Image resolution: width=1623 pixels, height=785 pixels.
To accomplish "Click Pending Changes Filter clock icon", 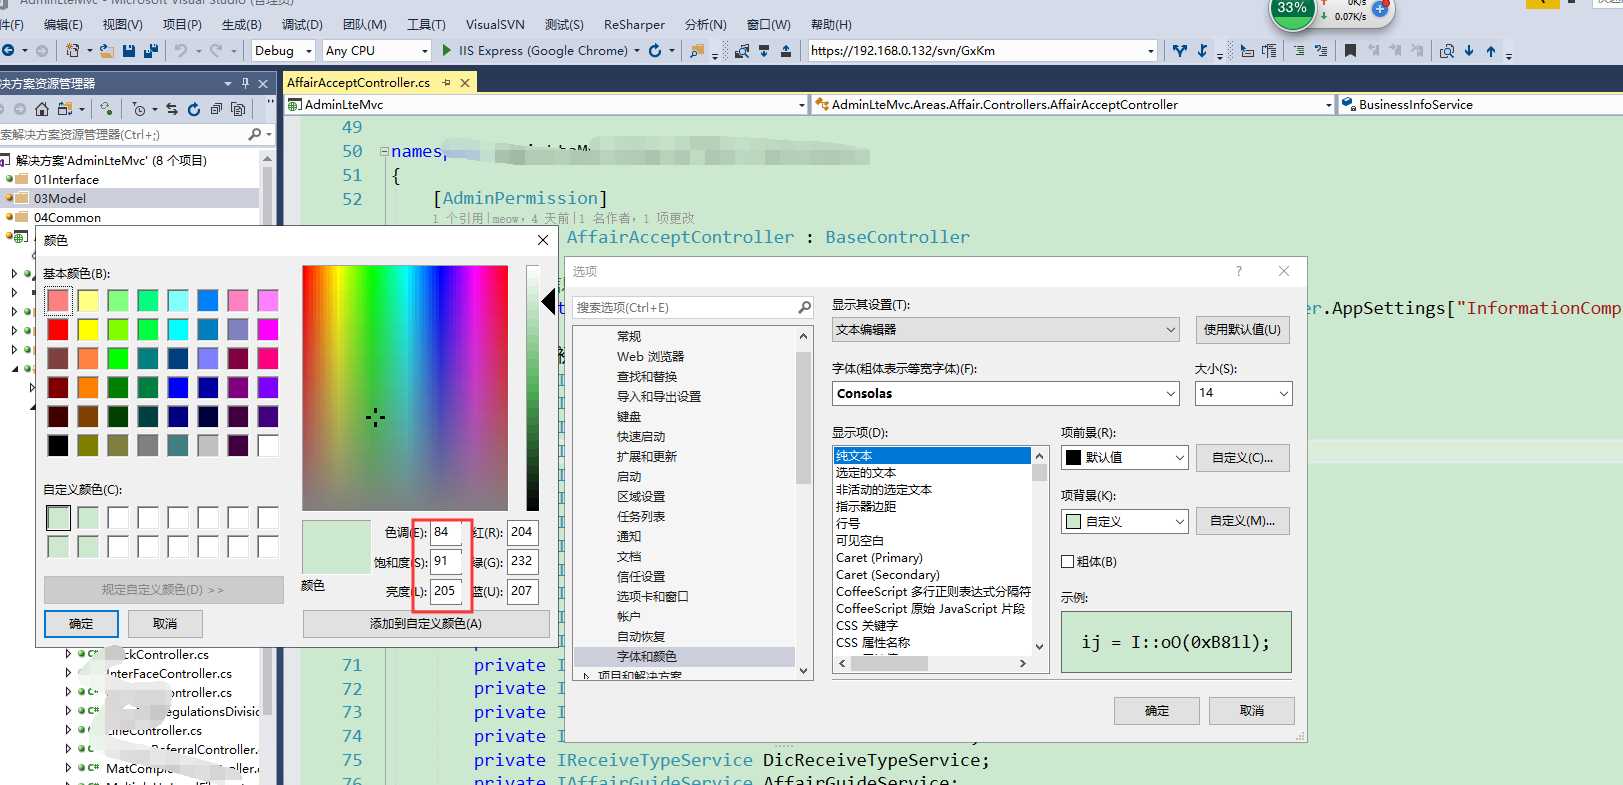I will click(139, 108).
